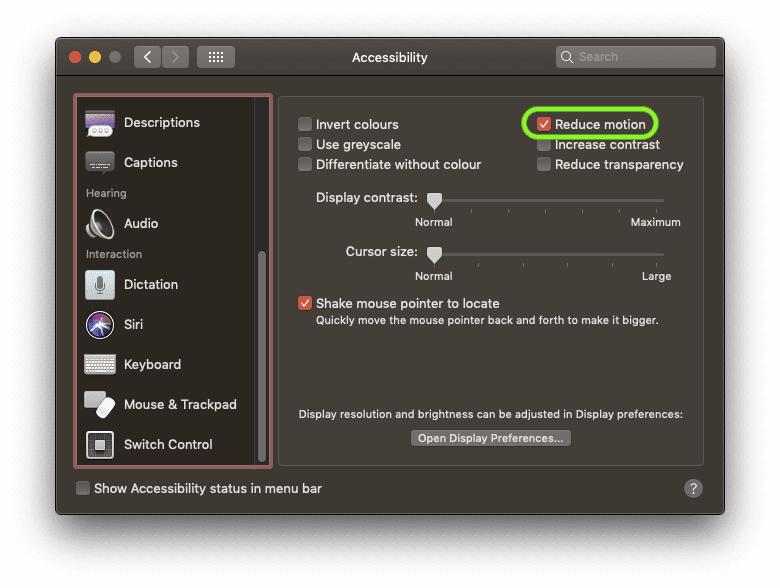Click the help question mark button
The width and height of the screenshot is (780, 588).
pos(693,488)
